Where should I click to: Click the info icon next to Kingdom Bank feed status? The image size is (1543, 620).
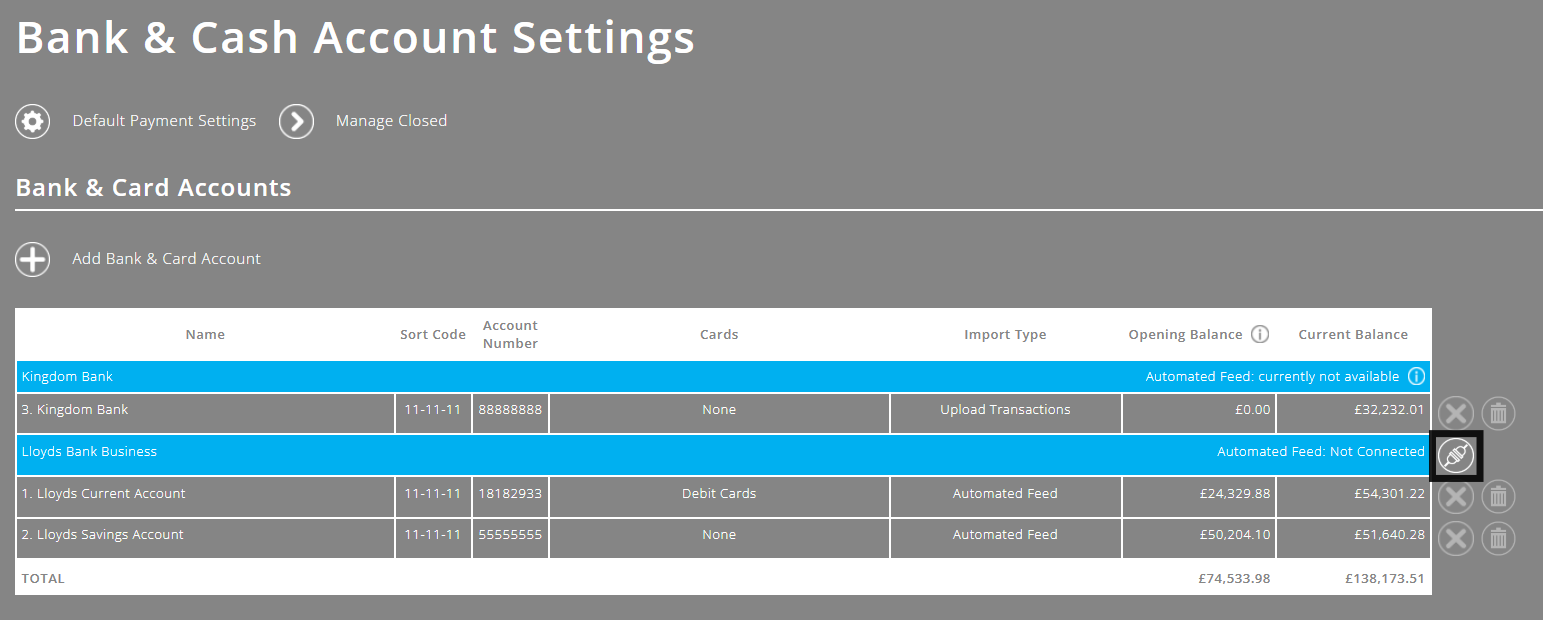click(x=1416, y=376)
